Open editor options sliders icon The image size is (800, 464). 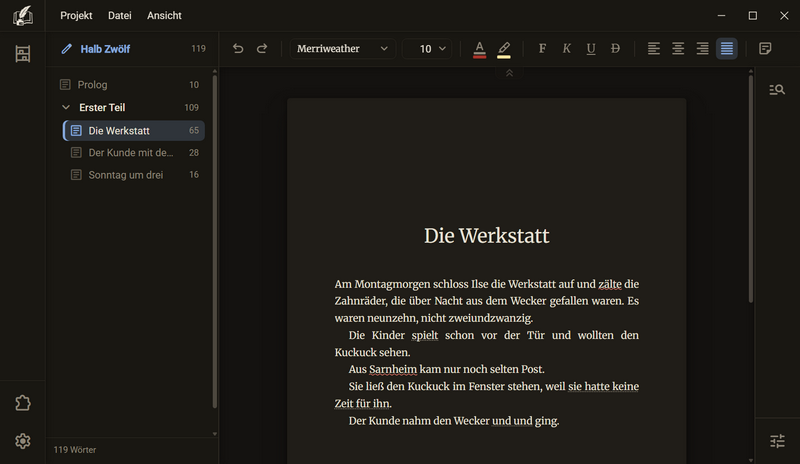pyautogui.click(x=777, y=441)
